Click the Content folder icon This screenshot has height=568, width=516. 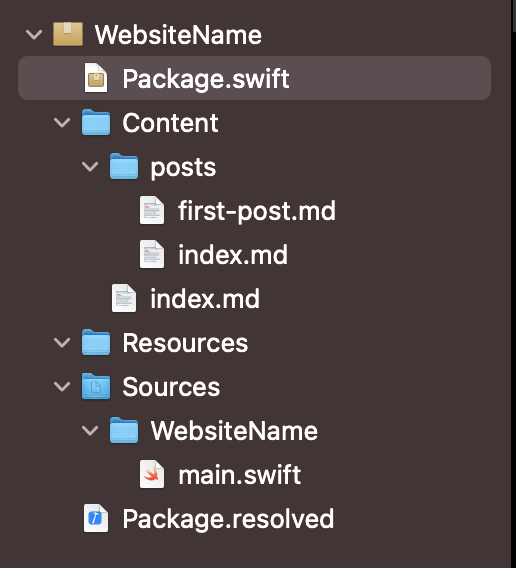tap(96, 122)
